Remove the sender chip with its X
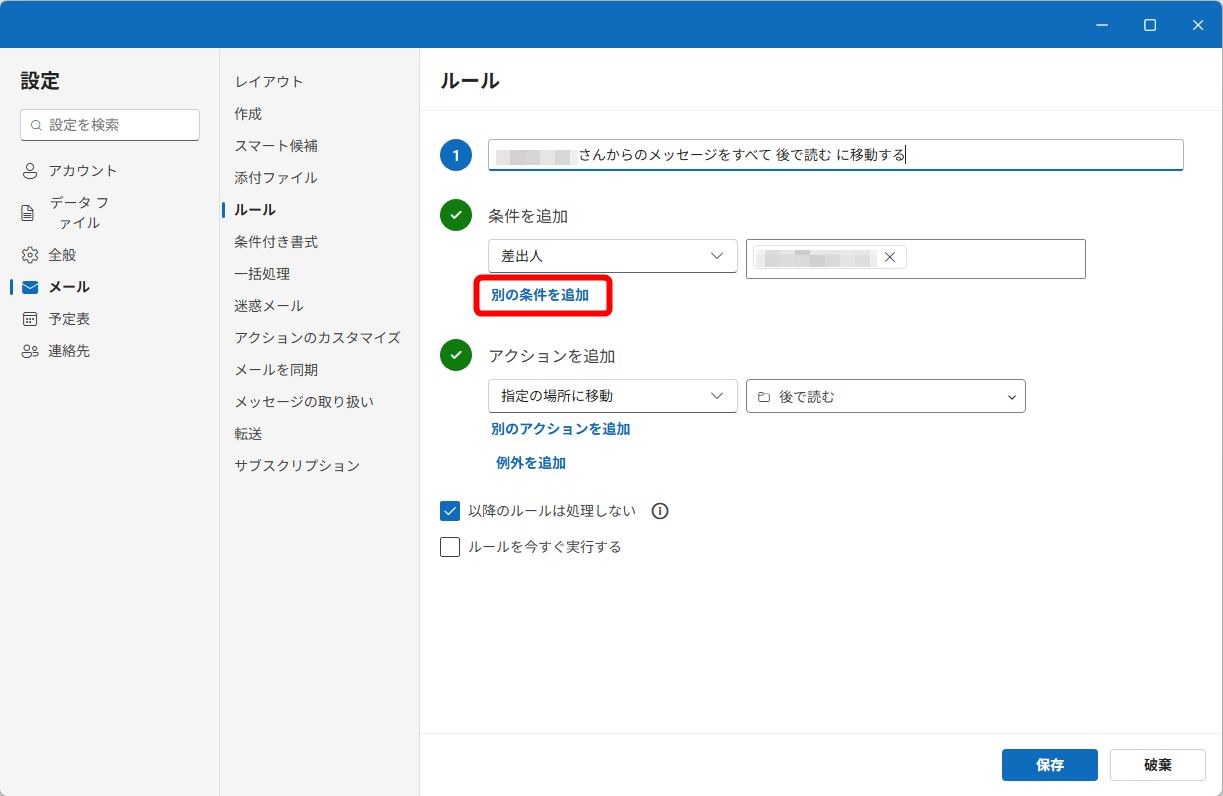 coord(889,257)
